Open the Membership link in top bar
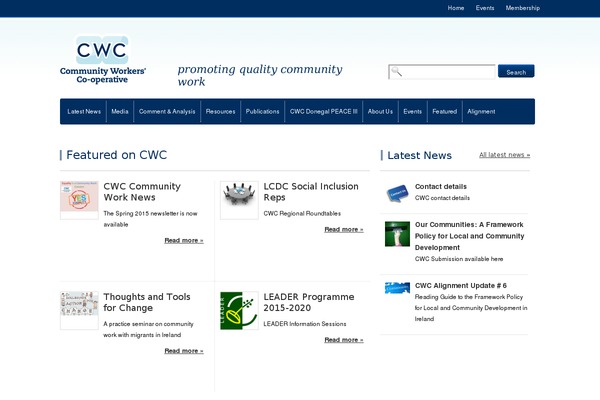600x400 pixels. (x=523, y=8)
